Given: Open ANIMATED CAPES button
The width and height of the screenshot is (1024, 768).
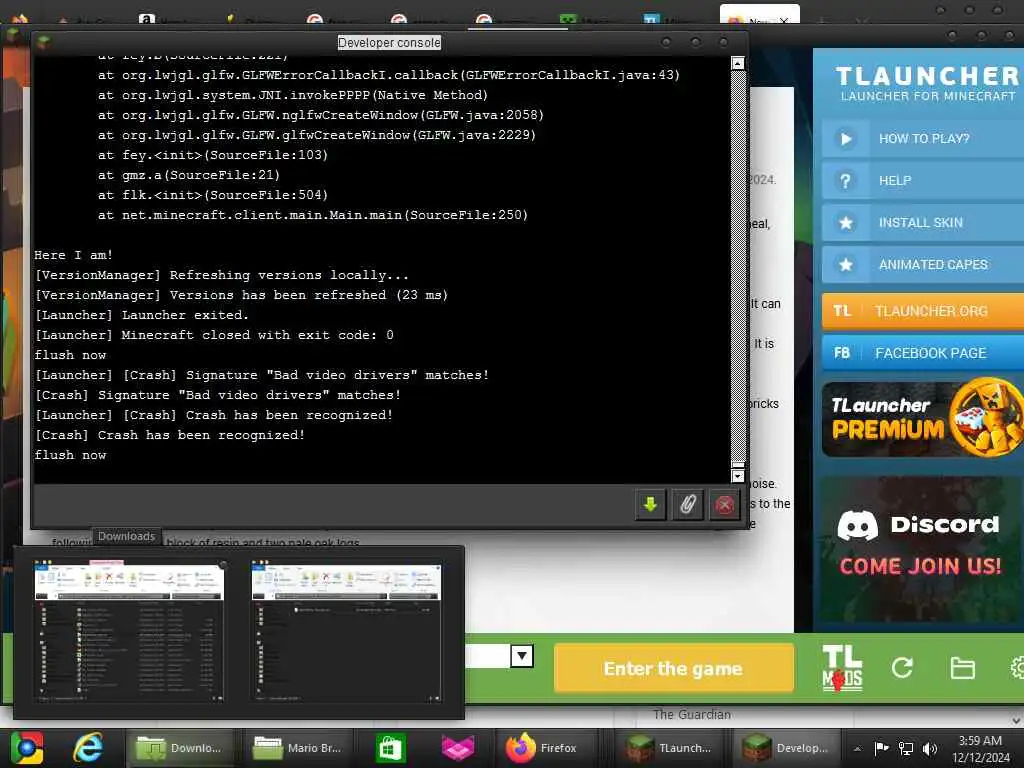Looking at the screenshot, I should tap(923, 264).
